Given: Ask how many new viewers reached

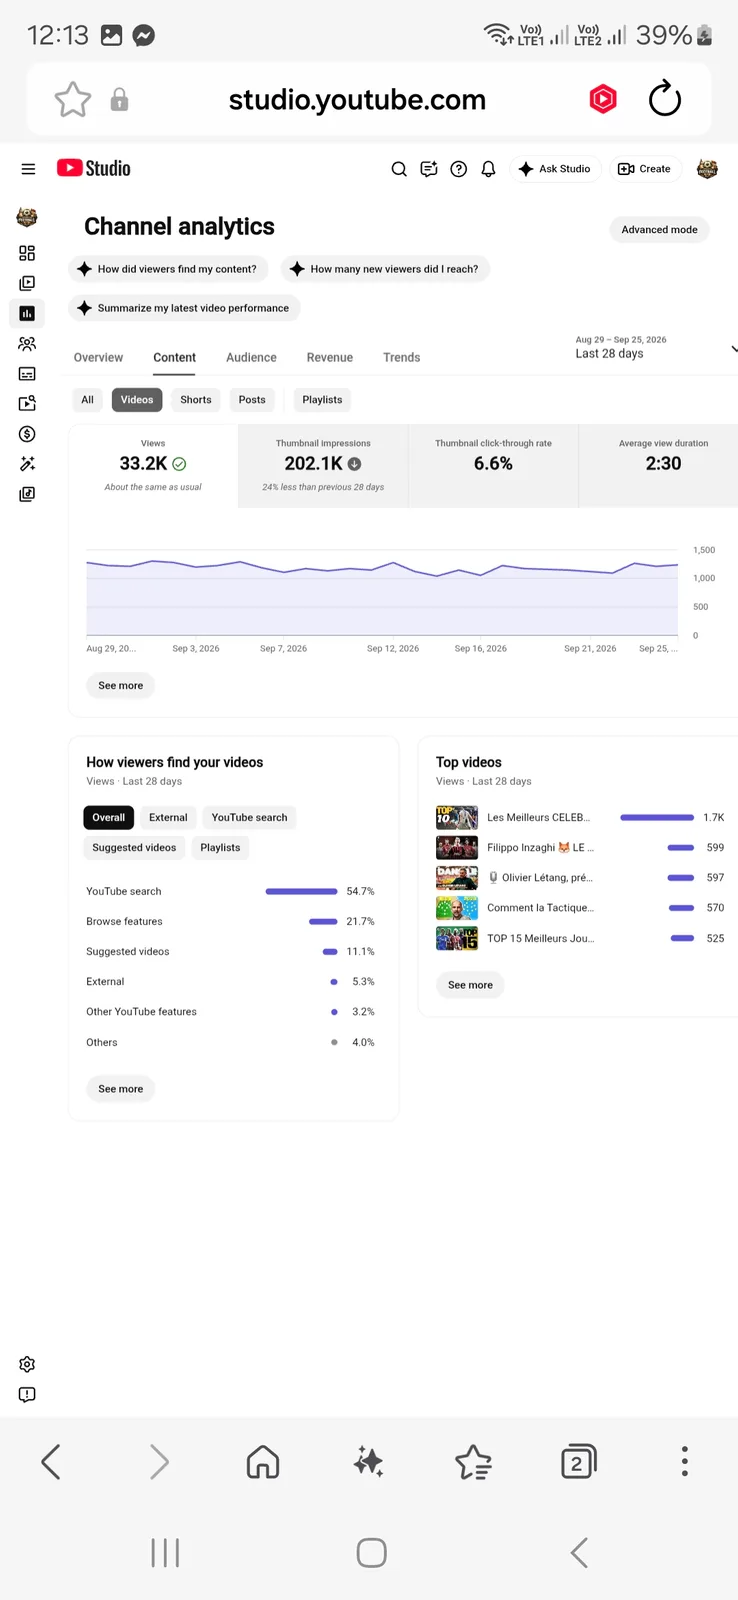Looking at the screenshot, I should click(385, 269).
